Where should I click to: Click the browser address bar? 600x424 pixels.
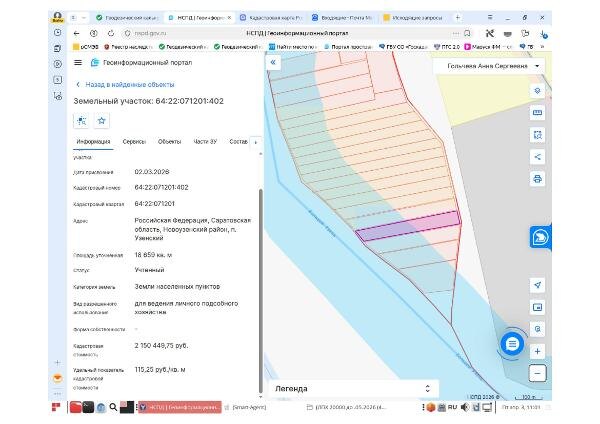(x=297, y=34)
